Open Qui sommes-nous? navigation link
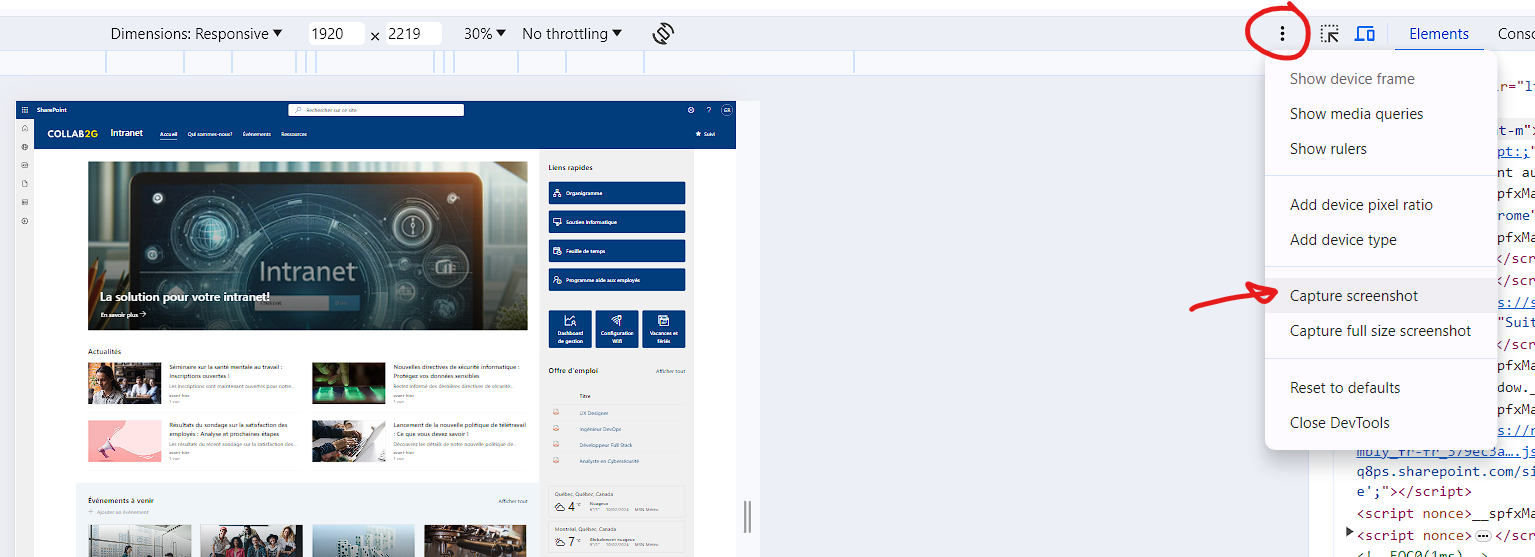The height and width of the screenshot is (557, 1535). (209, 133)
